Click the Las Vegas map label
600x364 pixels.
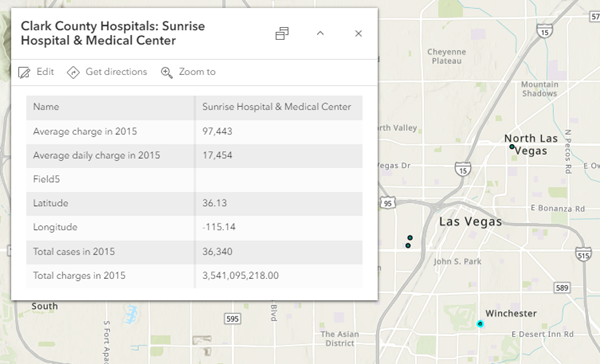click(470, 222)
